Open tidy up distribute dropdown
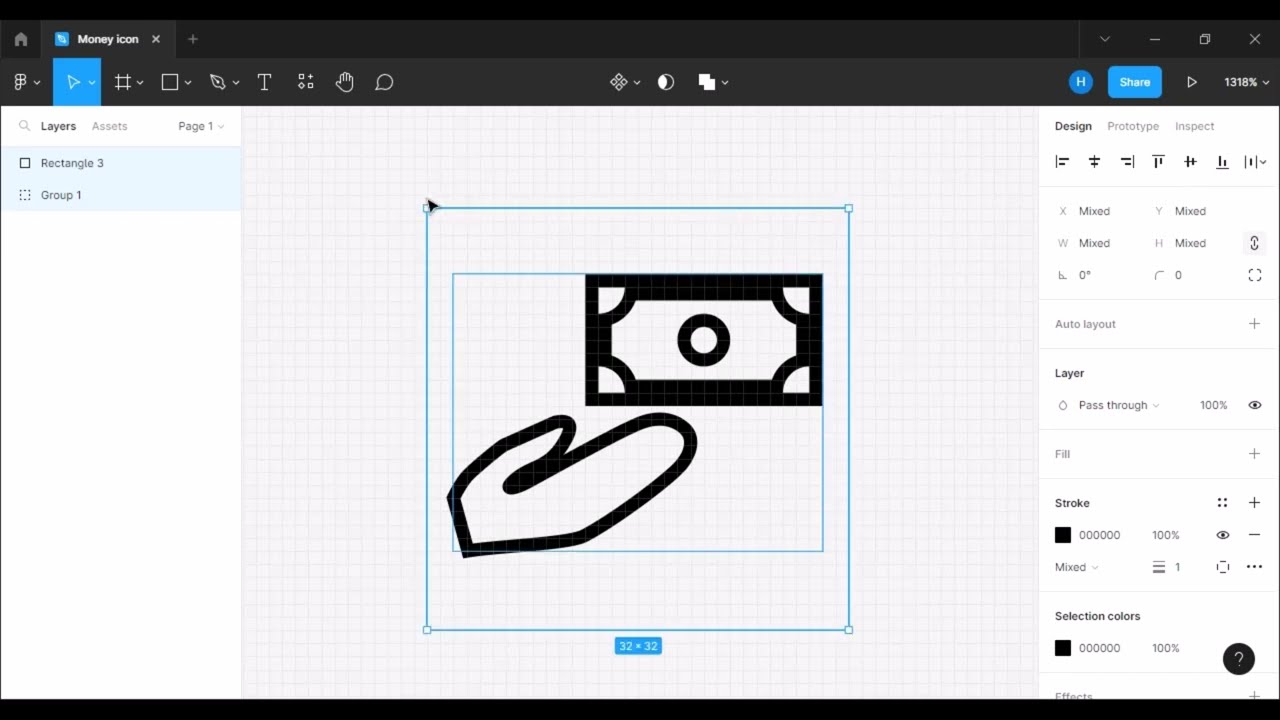 pyautogui.click(x=1255, y=162)
